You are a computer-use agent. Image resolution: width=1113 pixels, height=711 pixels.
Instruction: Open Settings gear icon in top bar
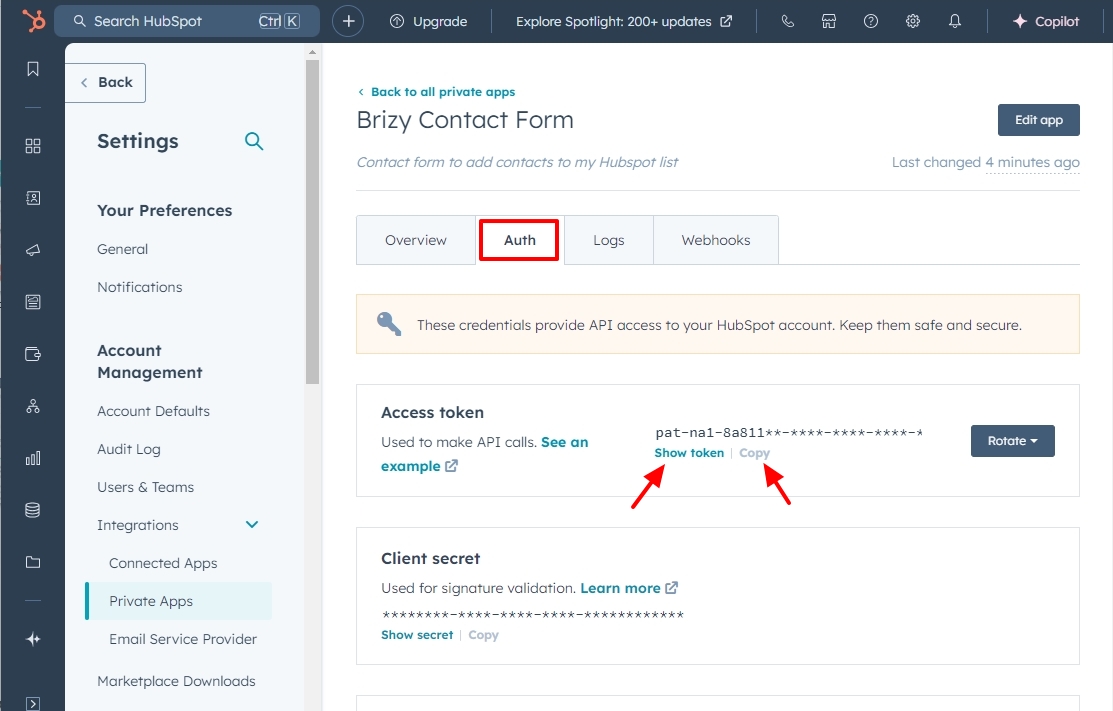point(913,21)
